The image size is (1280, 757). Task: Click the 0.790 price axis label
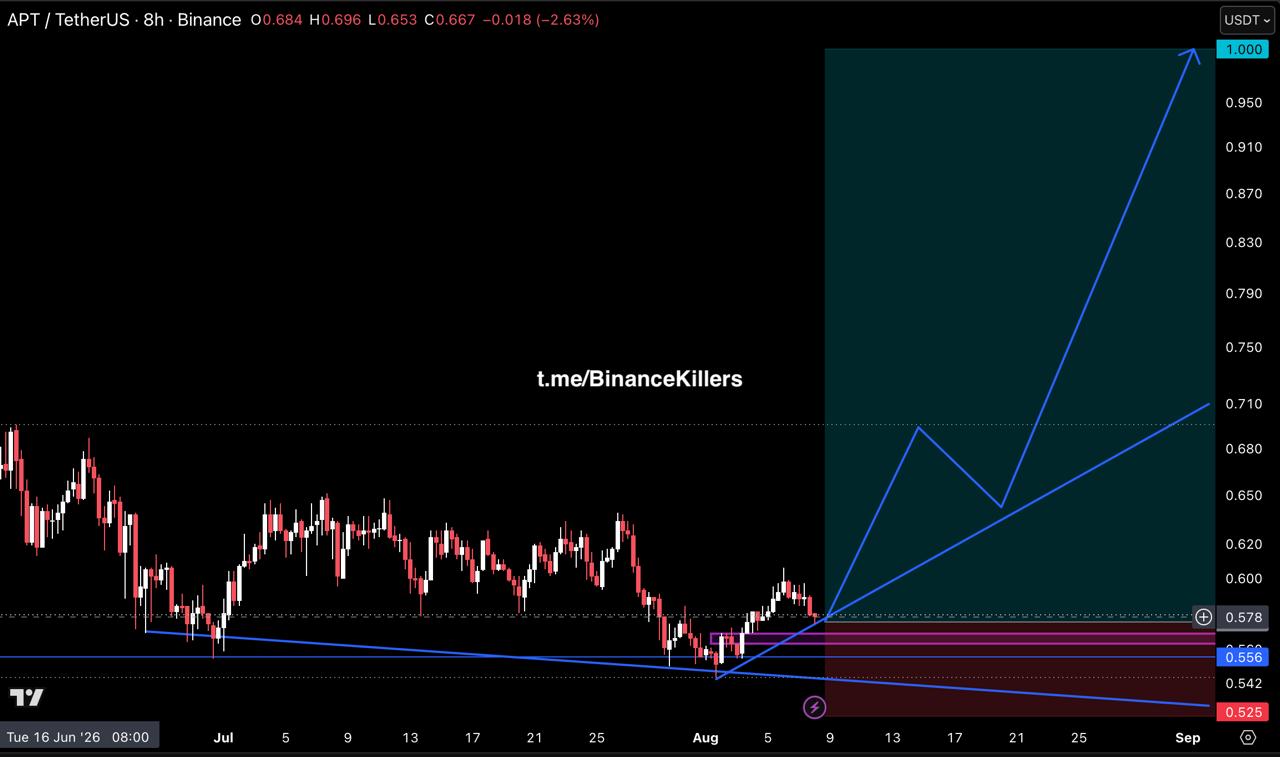pyautogui.click(x=1243, y=294)
